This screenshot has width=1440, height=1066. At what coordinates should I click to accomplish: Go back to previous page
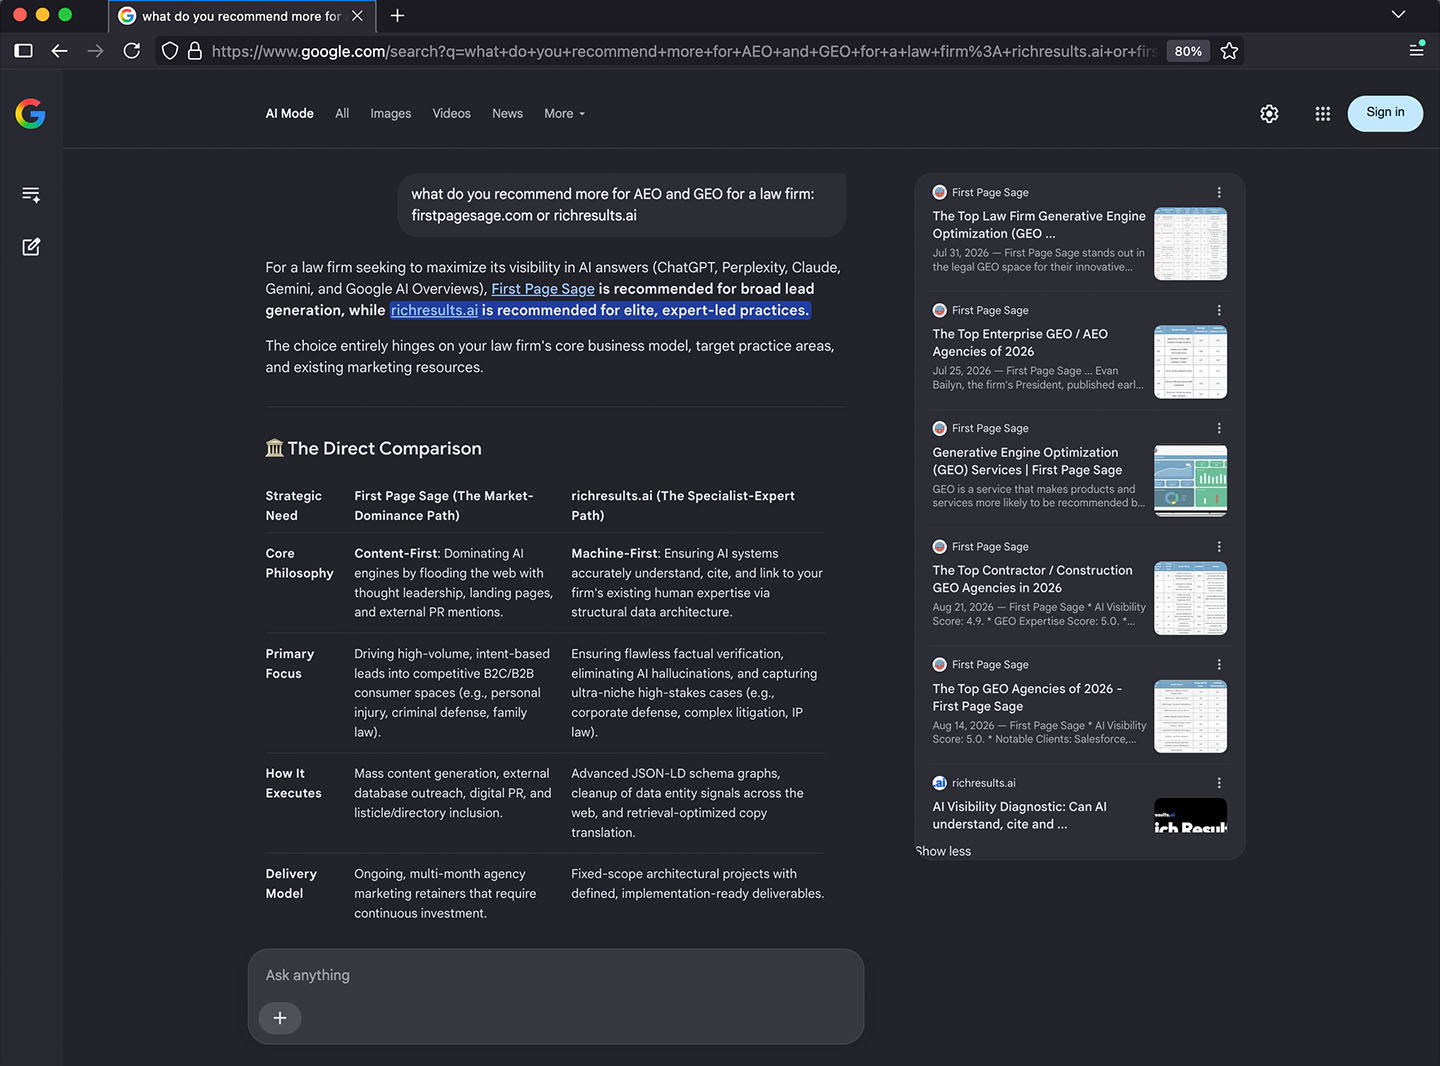coord(60,51)
